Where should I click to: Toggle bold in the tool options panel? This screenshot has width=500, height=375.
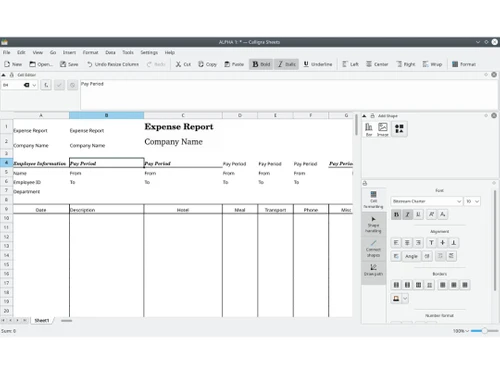pyautogui.click(x=396, y=214)
